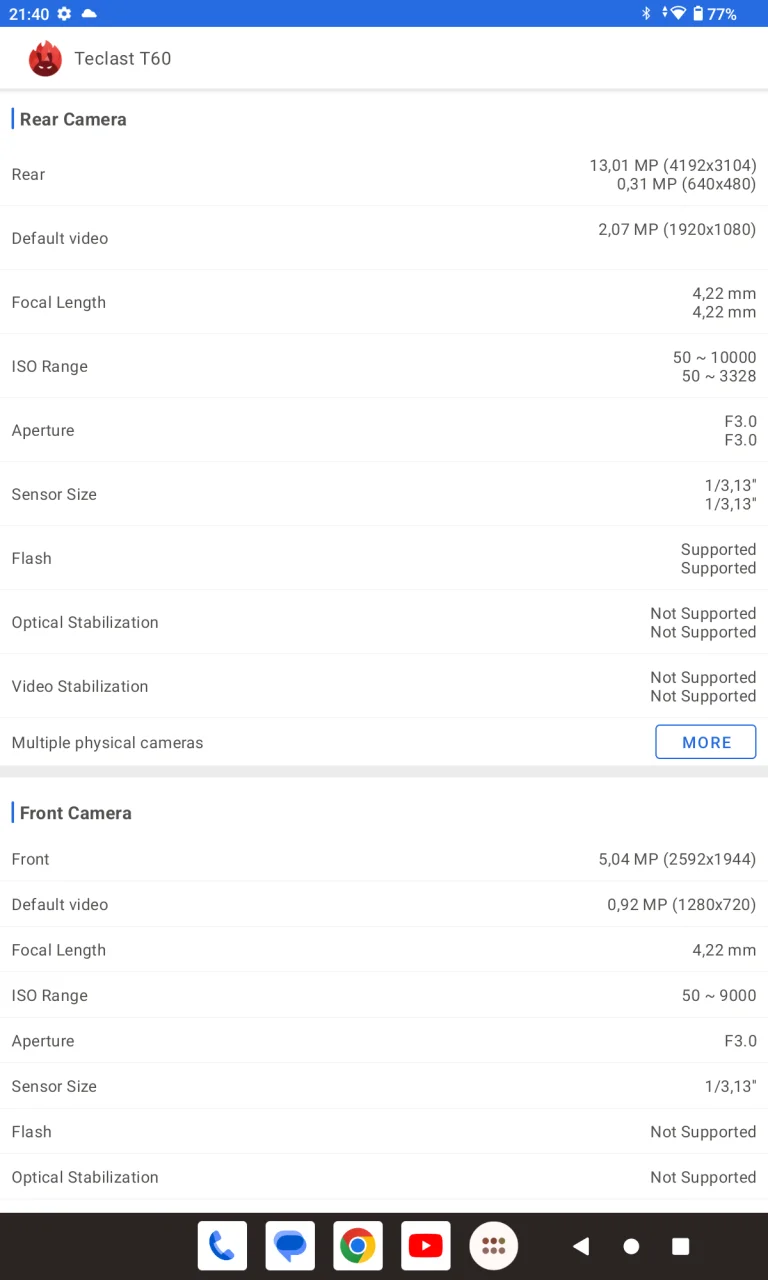Tap the Bluetooth status bar icon
The height and width of the screenshot is (1280, 768).
tap(645, 14)
